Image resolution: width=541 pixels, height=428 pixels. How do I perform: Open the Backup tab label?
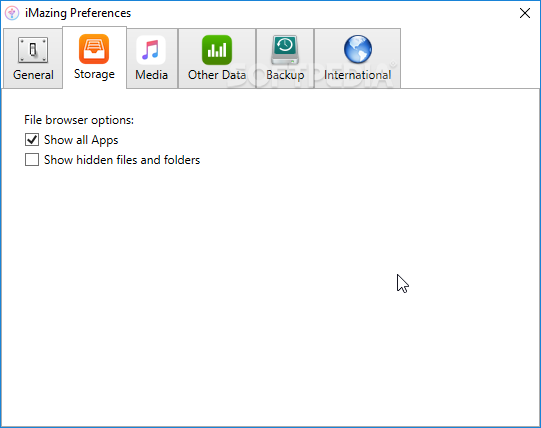tap(285, 75)
